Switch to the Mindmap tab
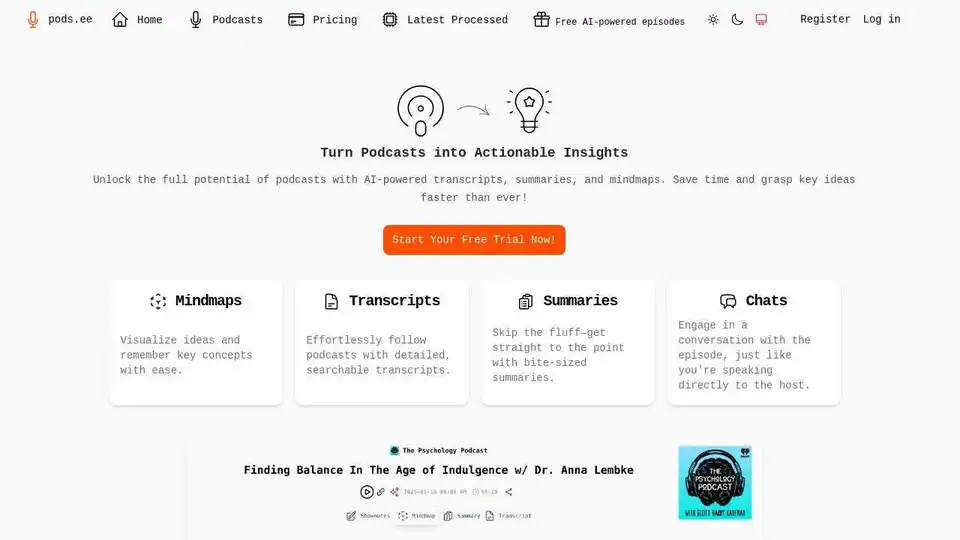Viewport: 960px width, 540px height. pyautogui.click(x=416, y=516)
